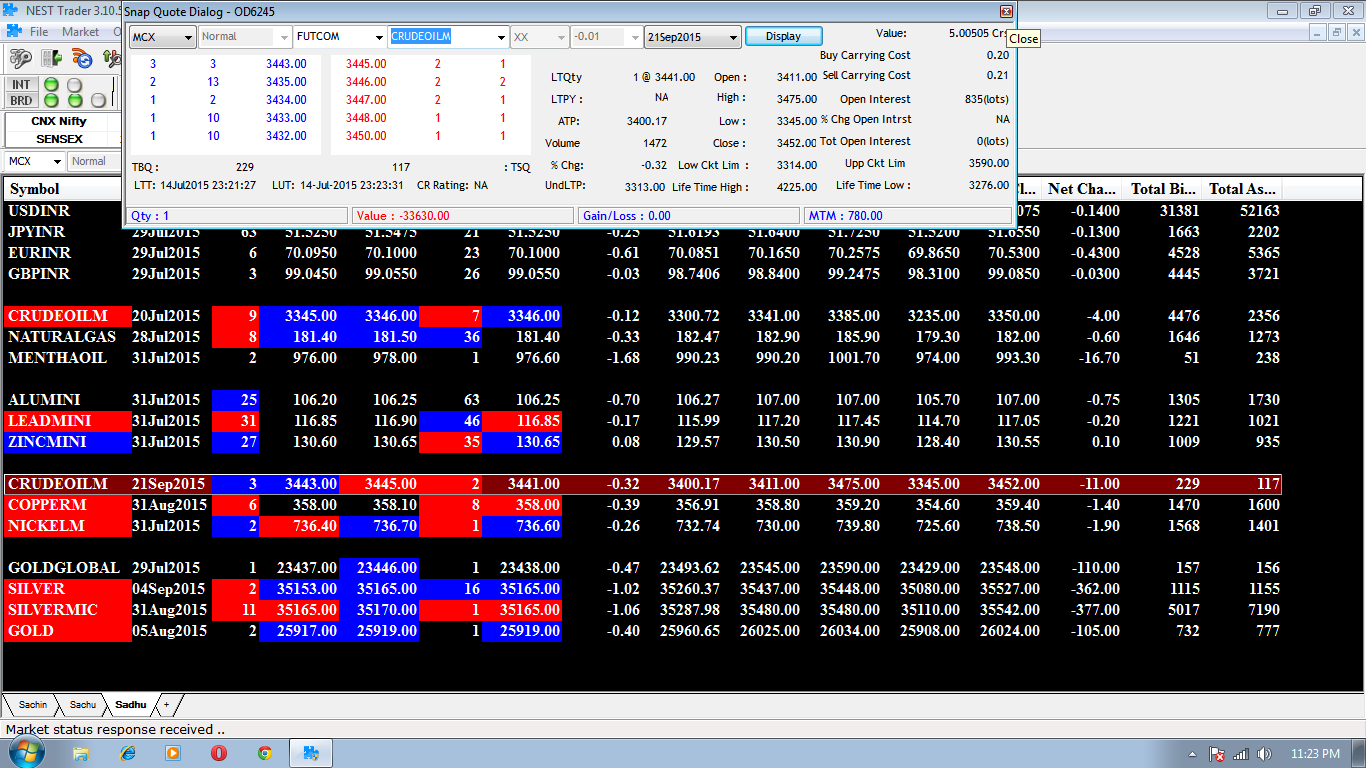Click the first green INT status indicator
The width and height of the screenshot is (1366, 768).
click(51, 85)
